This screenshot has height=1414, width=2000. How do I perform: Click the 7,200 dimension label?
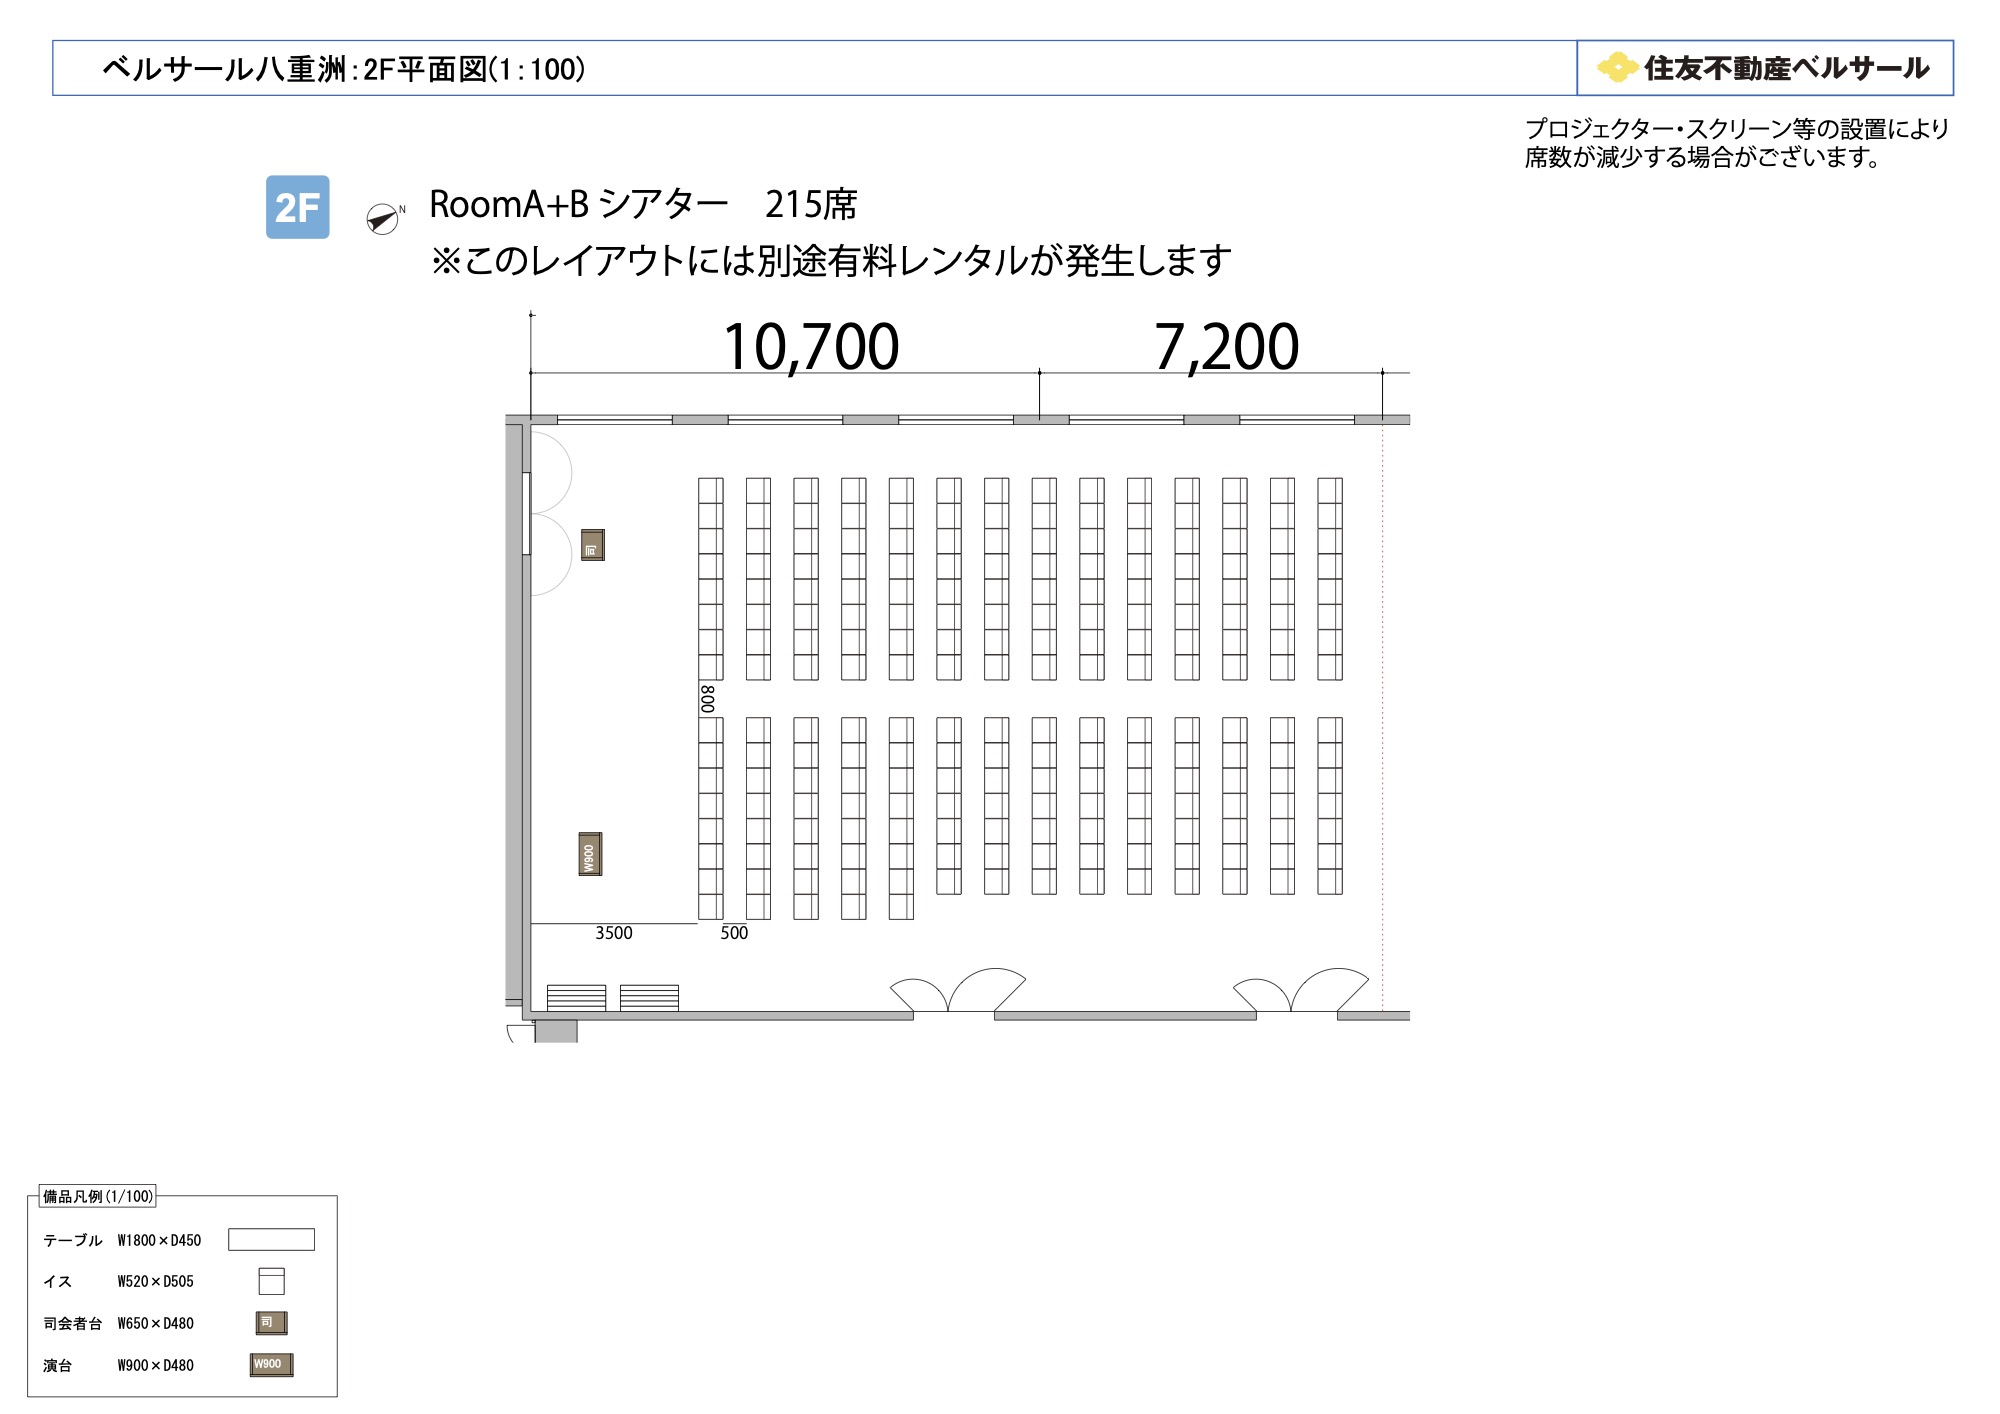click(1227, 347)
